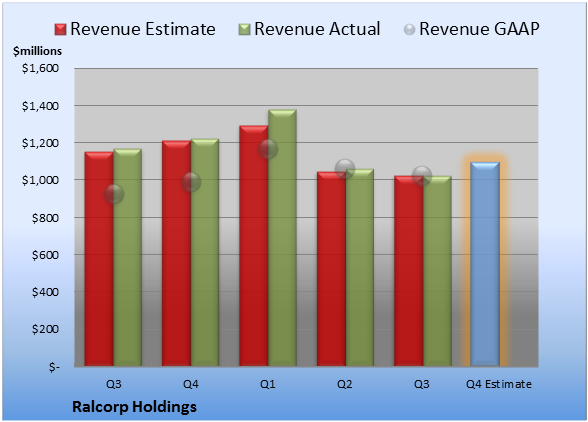Select the green actual bar for Q4
The image size is (588, 422).
205,252
